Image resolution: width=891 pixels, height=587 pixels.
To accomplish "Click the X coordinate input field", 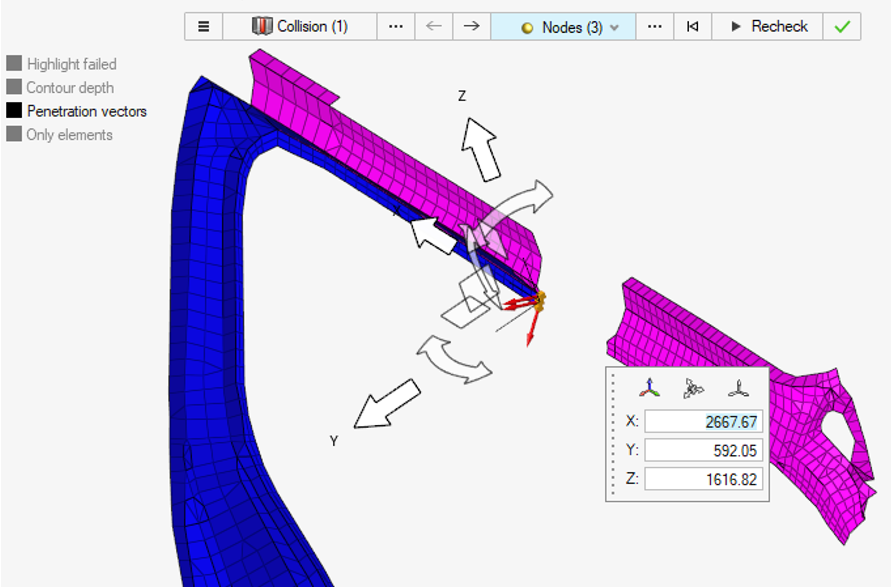I will [703, 422].
